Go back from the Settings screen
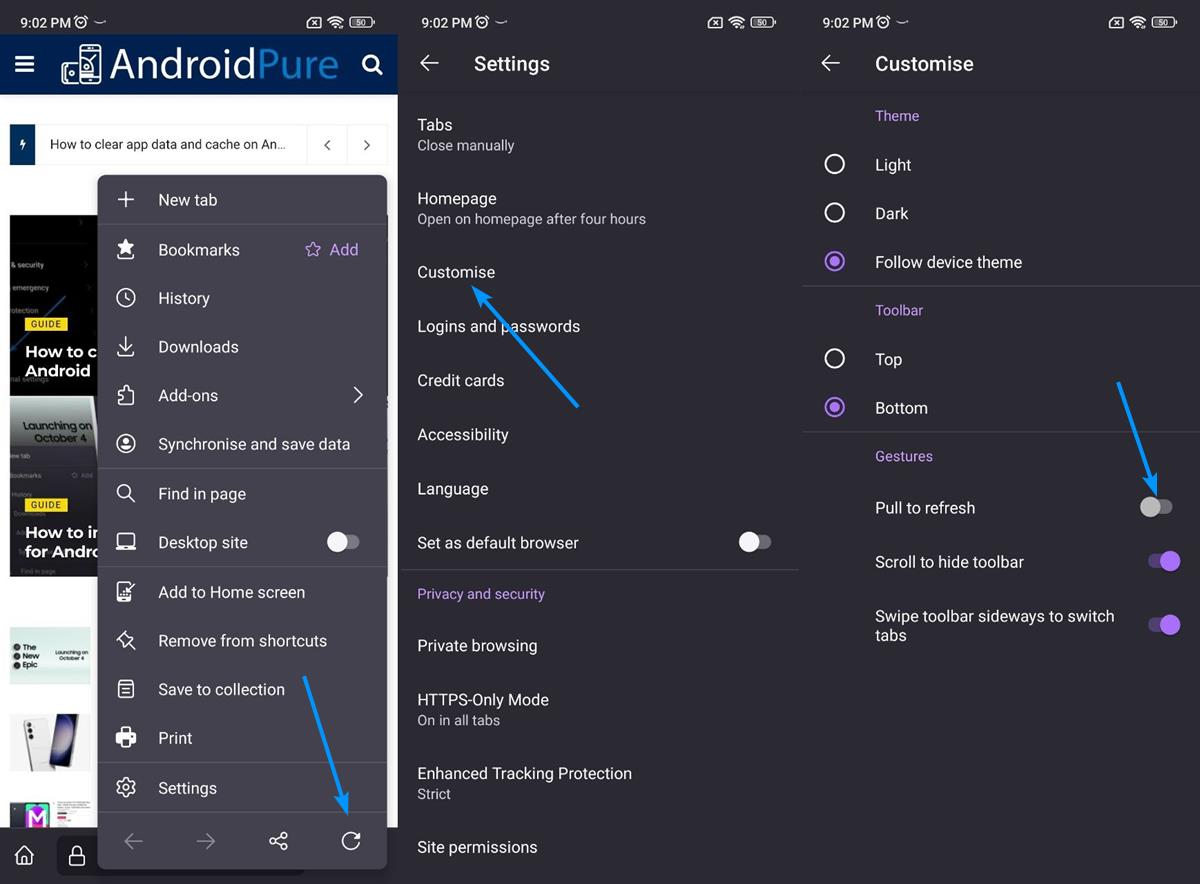 429,63
